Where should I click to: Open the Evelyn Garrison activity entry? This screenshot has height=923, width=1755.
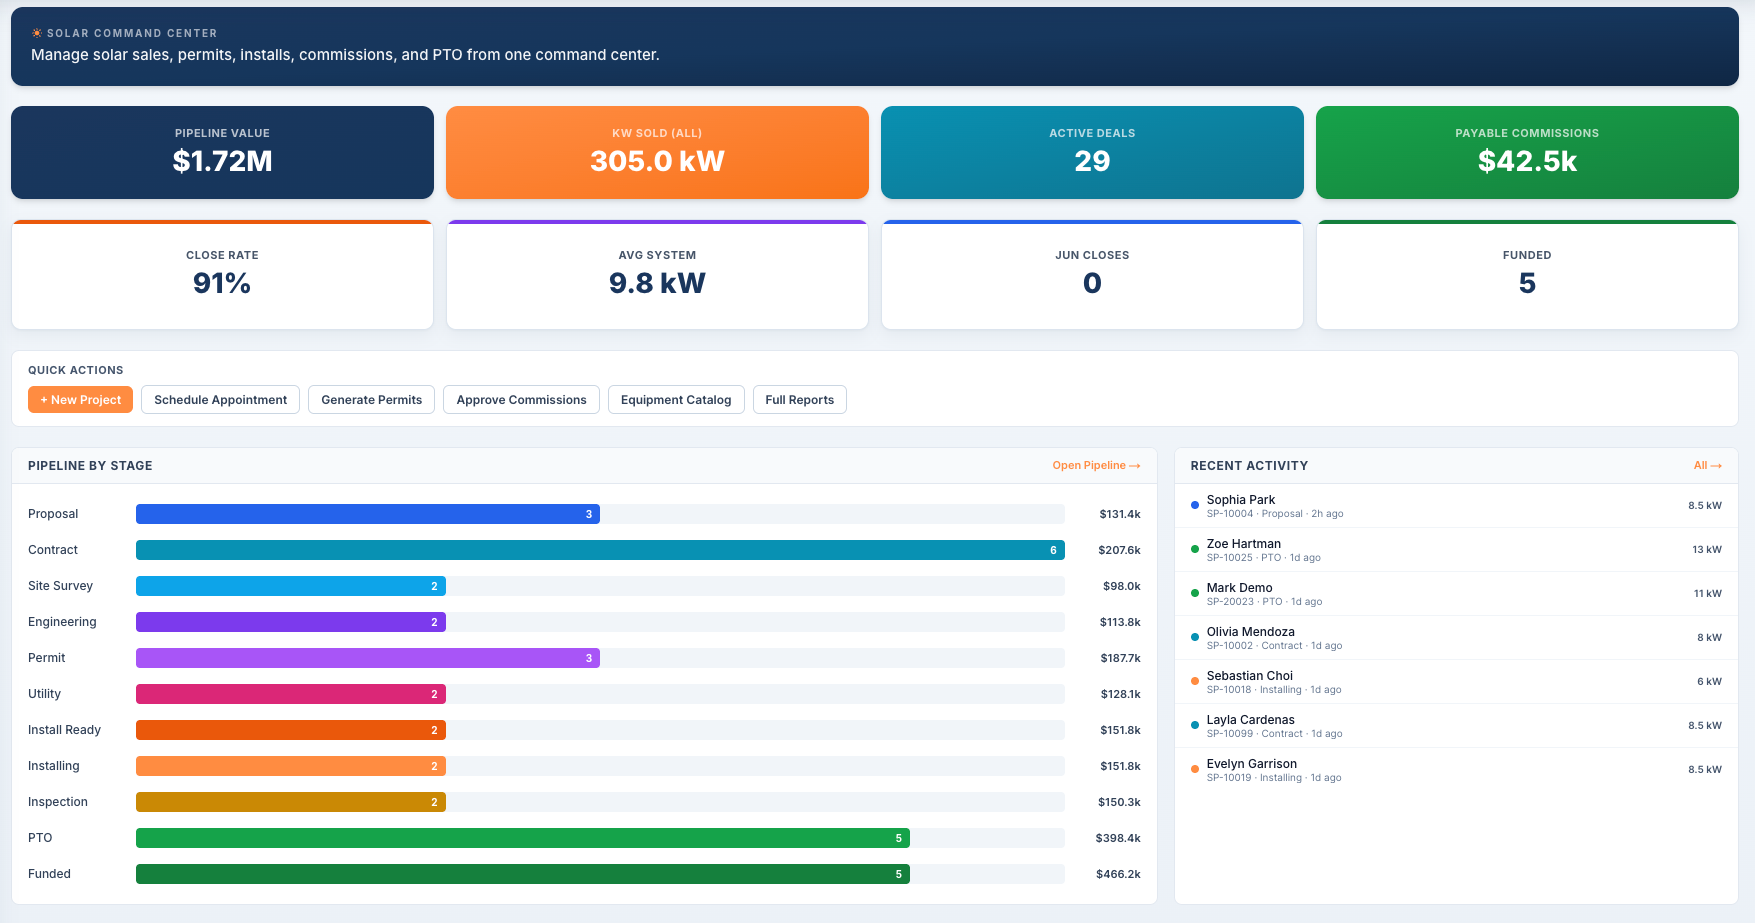pos(1456,770)
